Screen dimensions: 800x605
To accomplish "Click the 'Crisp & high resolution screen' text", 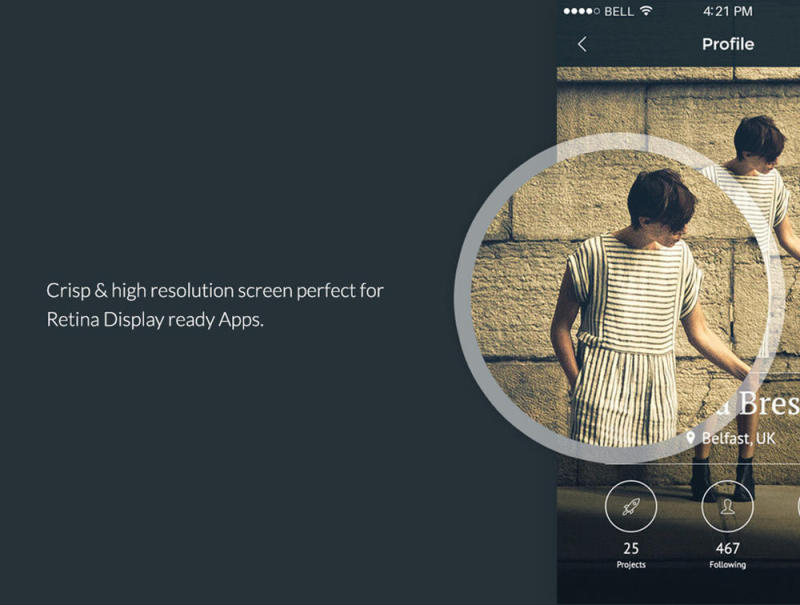I will pos(215,291).
